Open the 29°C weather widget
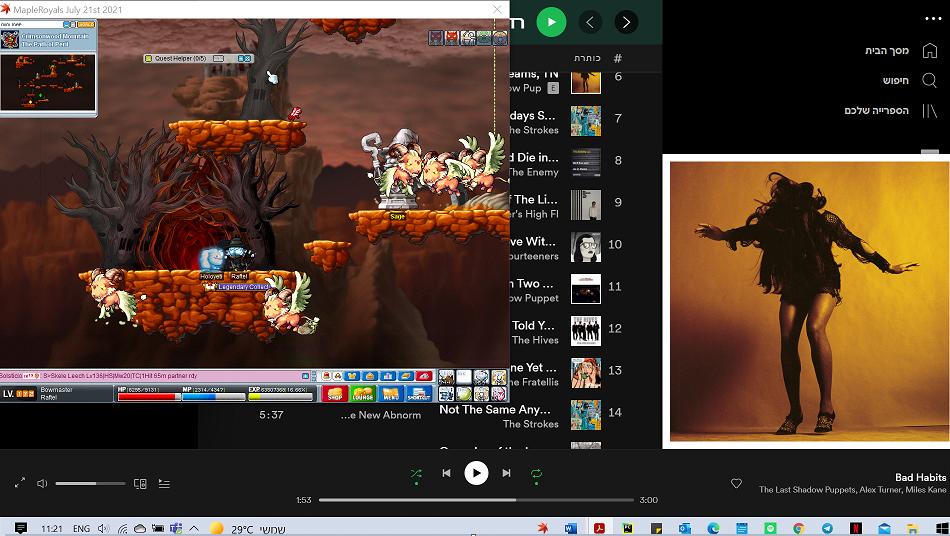The width and height of the screenshot is (950, 536). (x=247, y=529)
